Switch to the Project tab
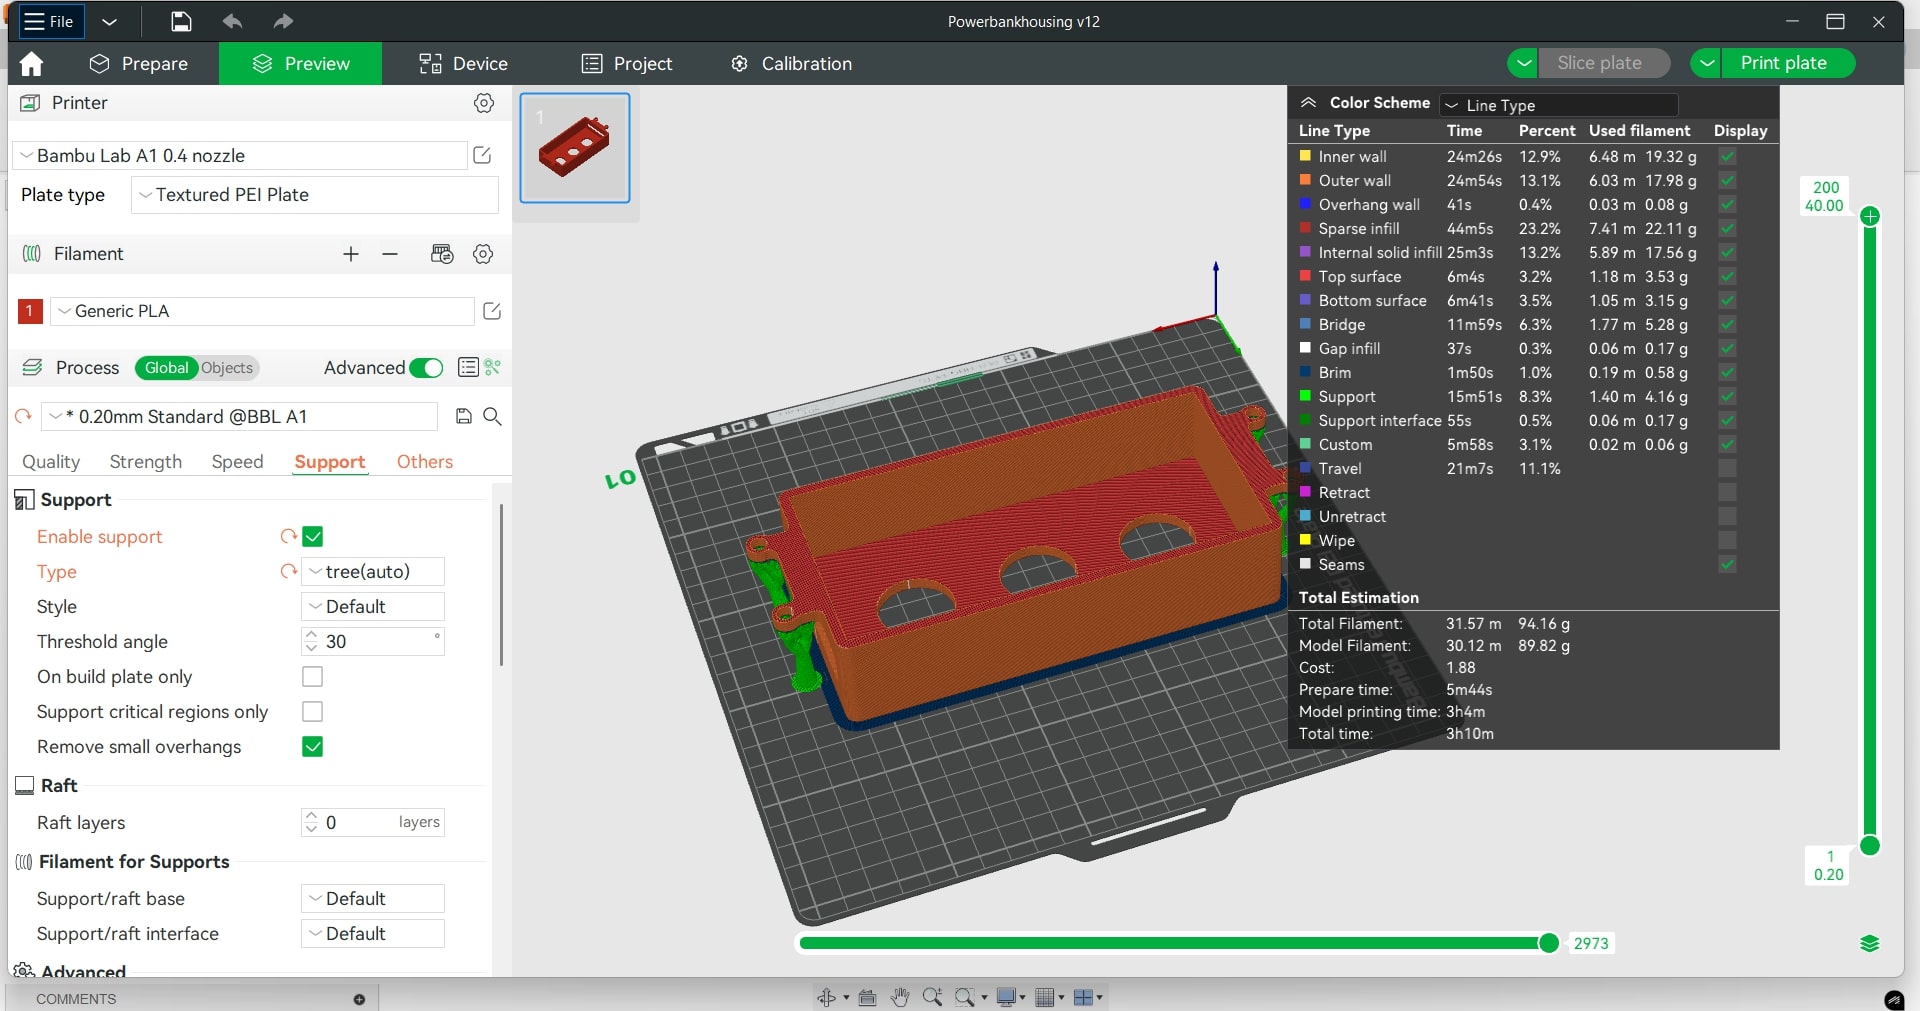This screenshot has width=1920, height=1011. click(627, 64)
